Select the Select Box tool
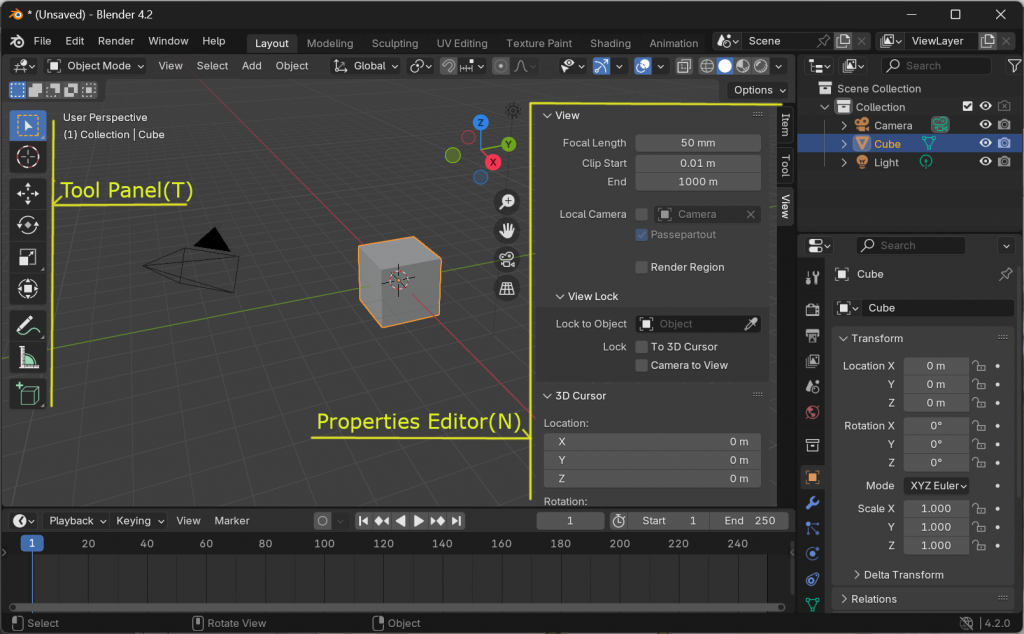 tap(27, 125)
